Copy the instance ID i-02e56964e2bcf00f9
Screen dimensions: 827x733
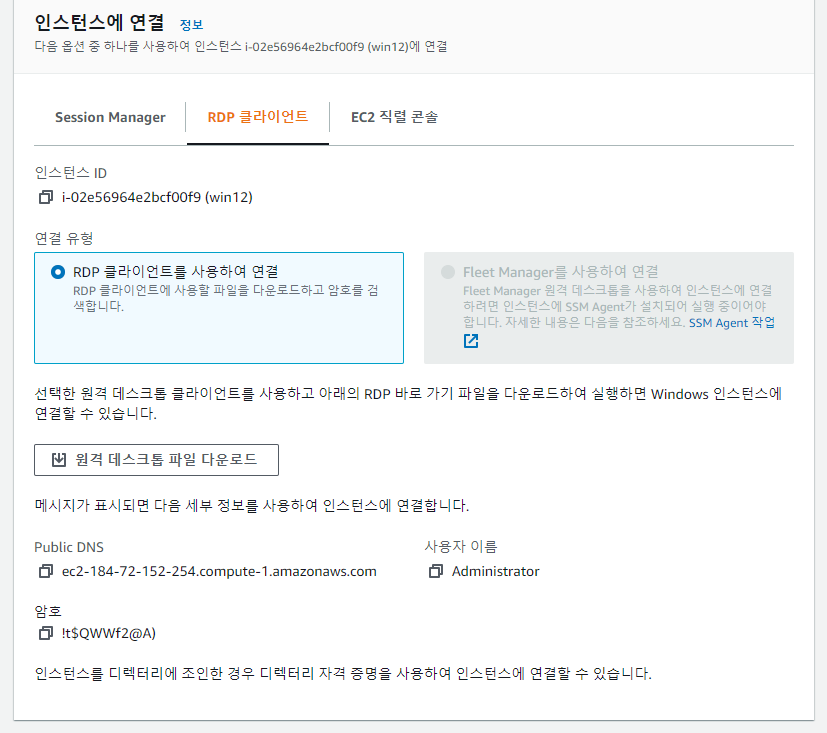pyautogui.click(x=46, y=197)
